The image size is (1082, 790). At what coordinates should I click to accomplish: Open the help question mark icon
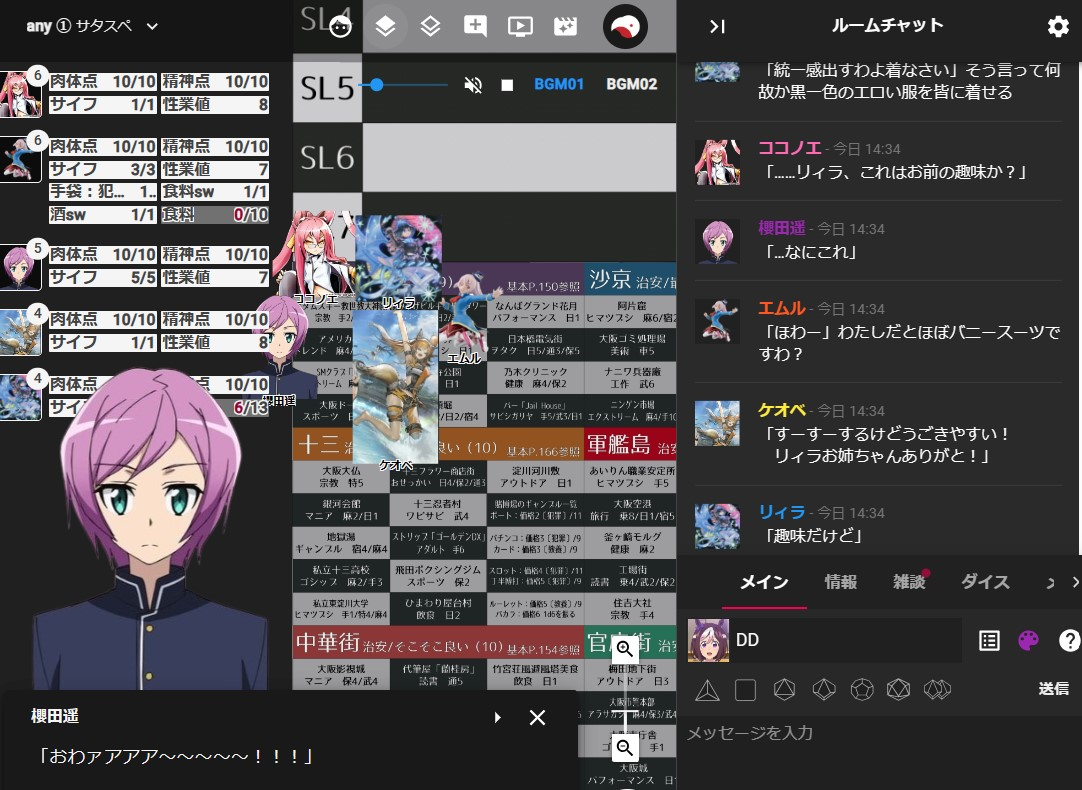(1069, 641)
